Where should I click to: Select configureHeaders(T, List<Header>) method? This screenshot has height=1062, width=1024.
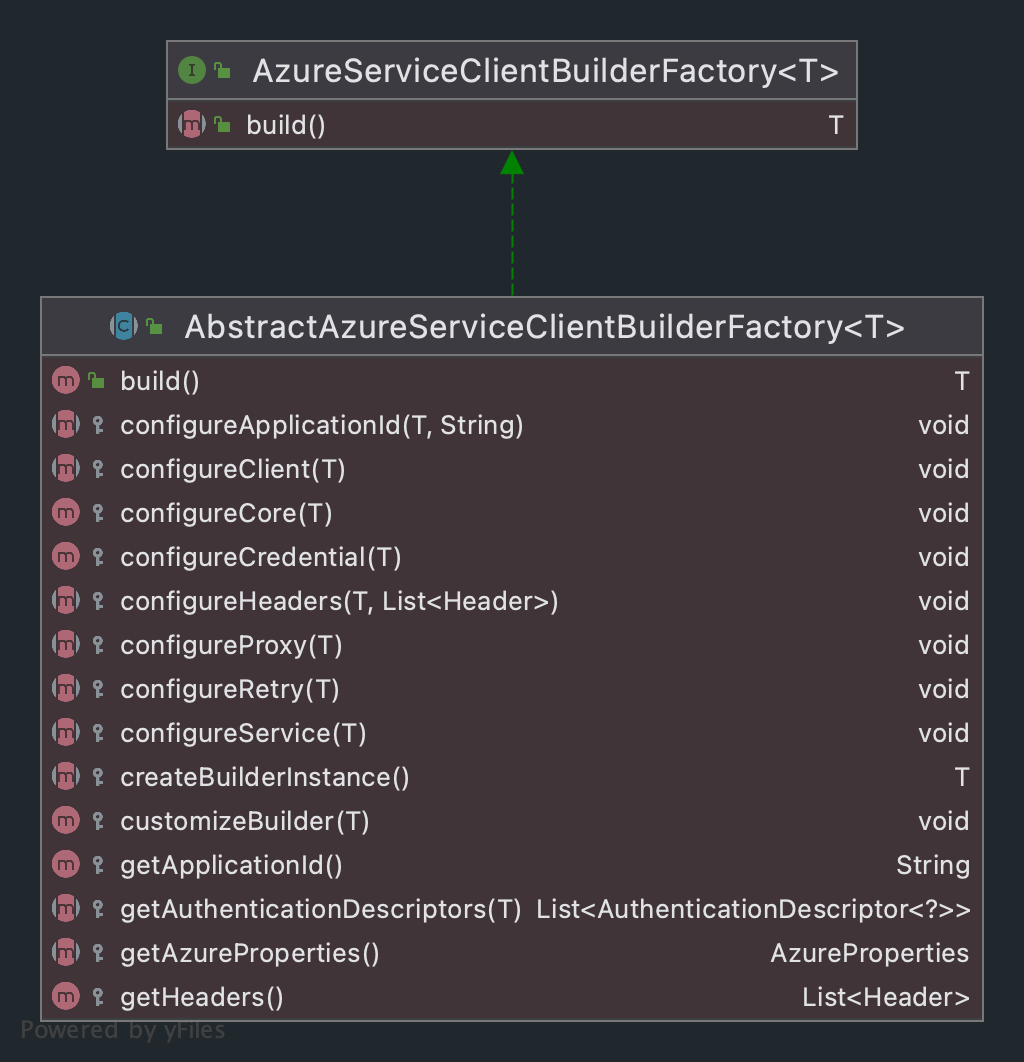pos(339,601)
